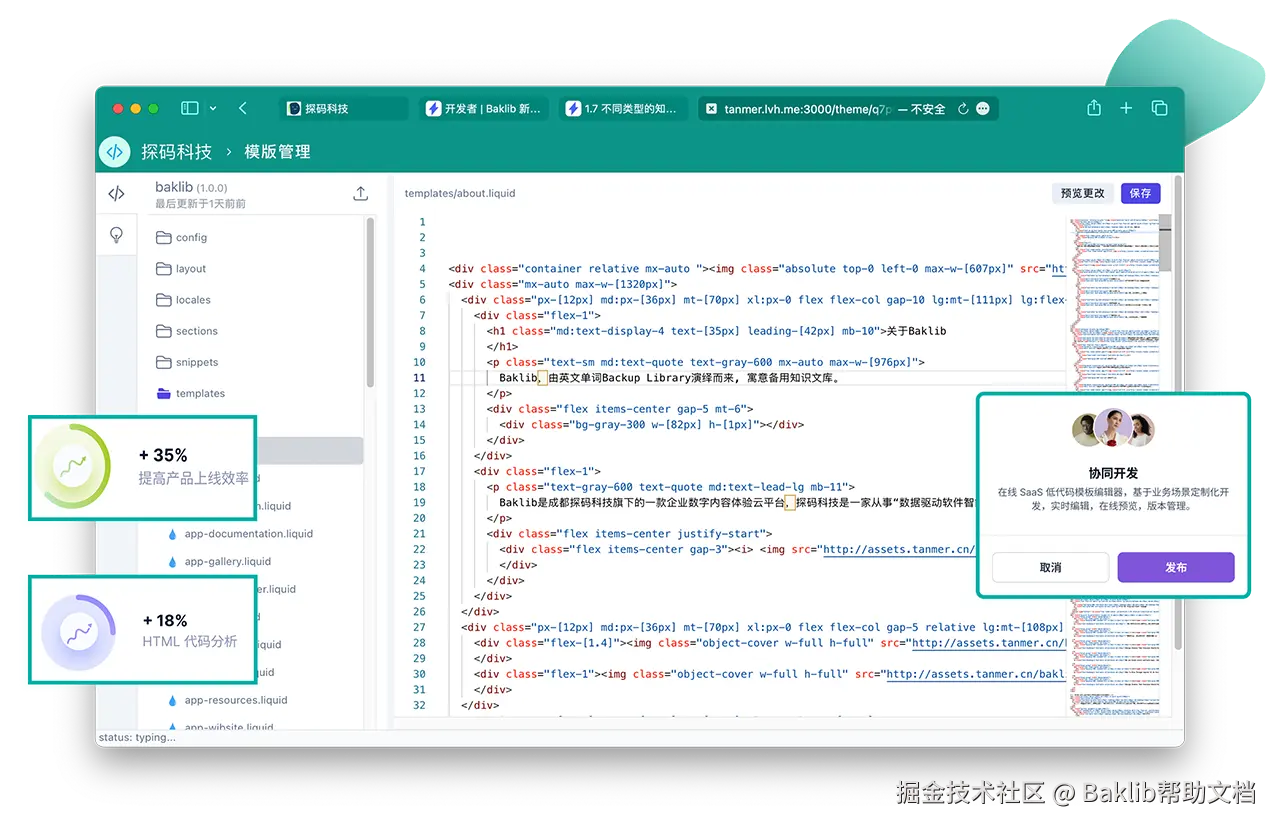Select the lightbulb sidebar icon
The image size is (1280, 830).
(116, 235)
